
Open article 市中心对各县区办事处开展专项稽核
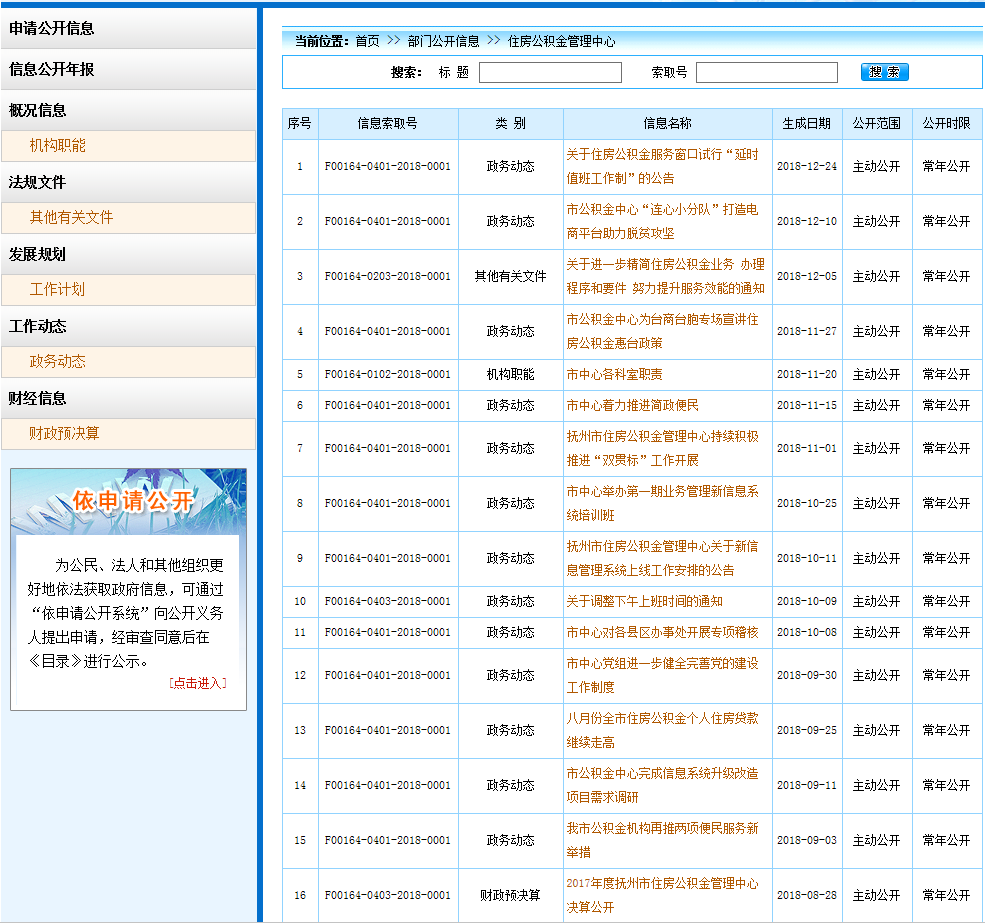[662, 632]
